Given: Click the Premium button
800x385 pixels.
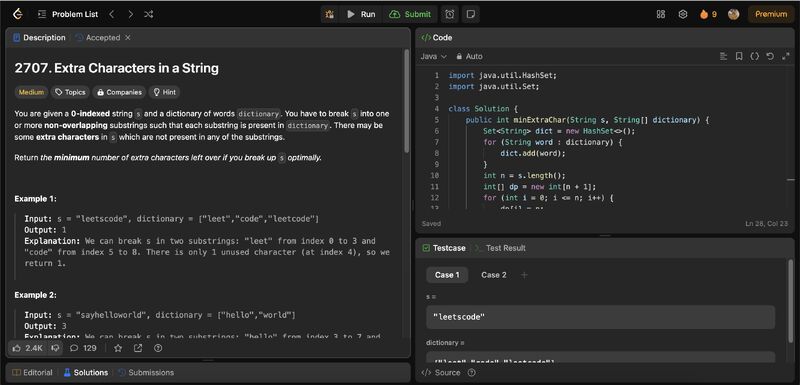Looking at the screenshot, I should click(771, 14).
